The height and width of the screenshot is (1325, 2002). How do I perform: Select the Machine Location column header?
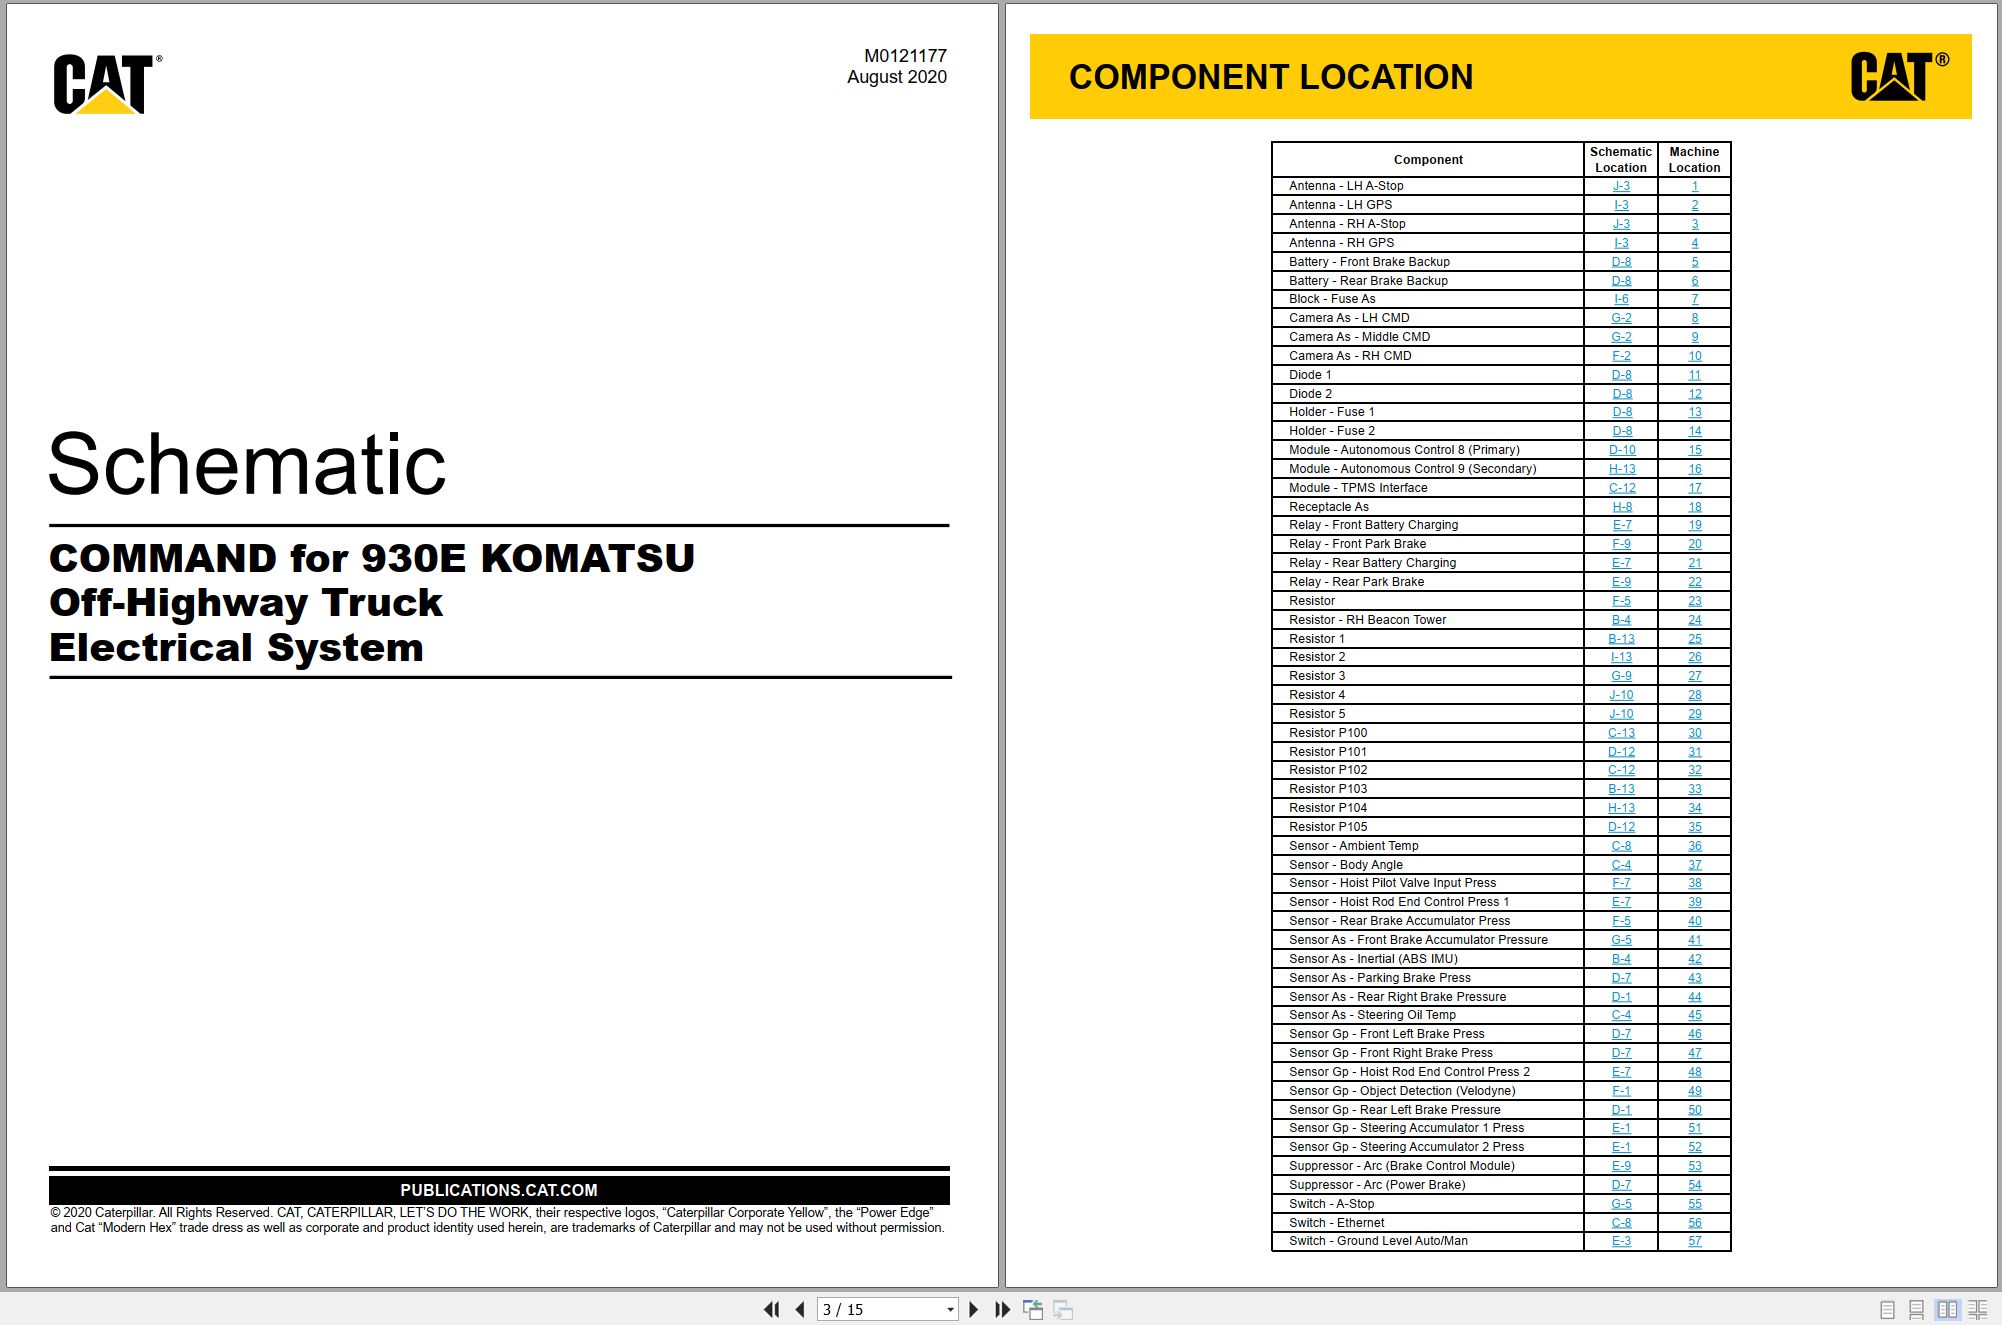[1694, 160]
